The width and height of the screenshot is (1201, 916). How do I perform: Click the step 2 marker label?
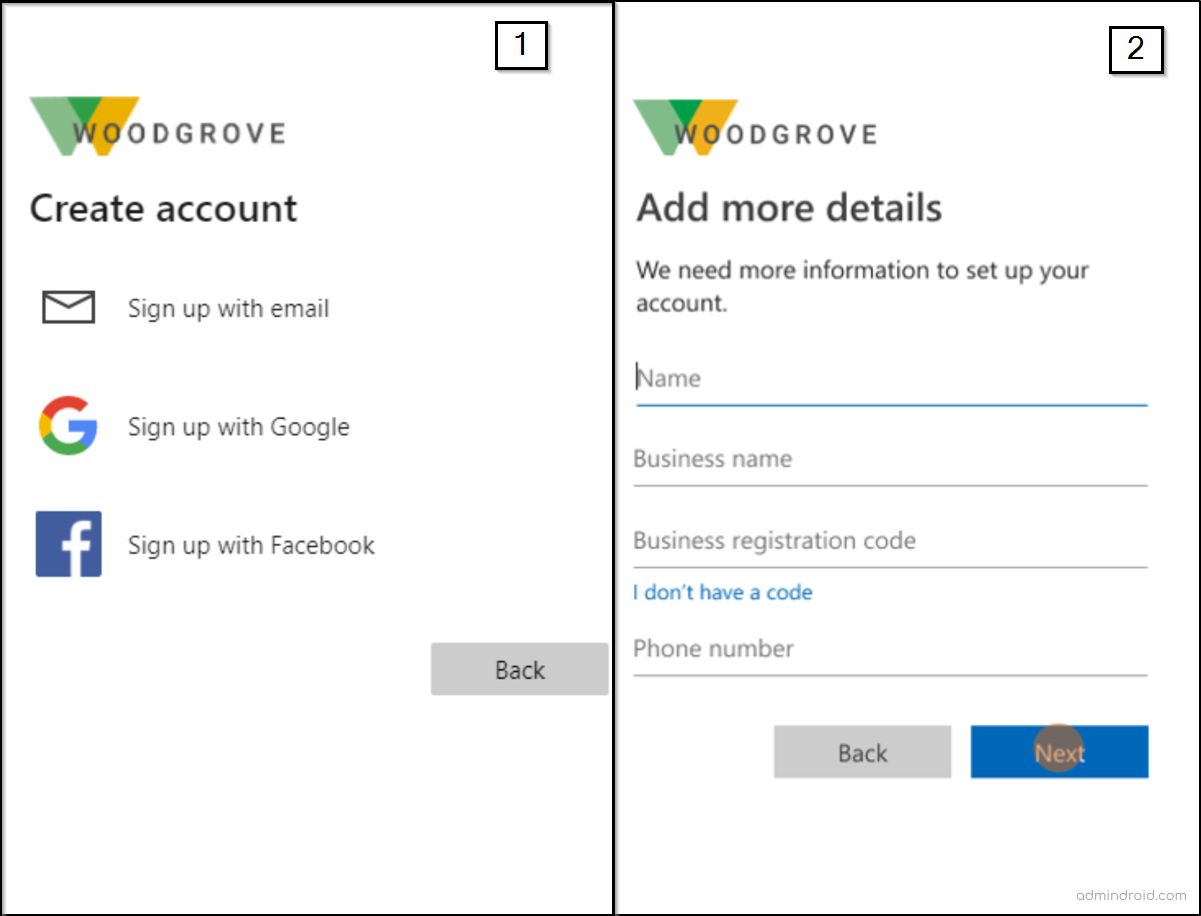click(1136, 51)
